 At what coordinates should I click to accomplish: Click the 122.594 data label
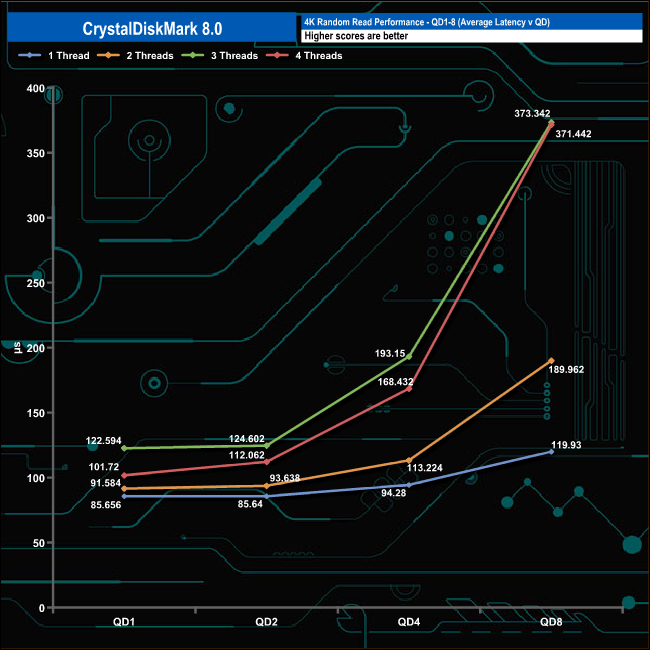coord(104,441)
